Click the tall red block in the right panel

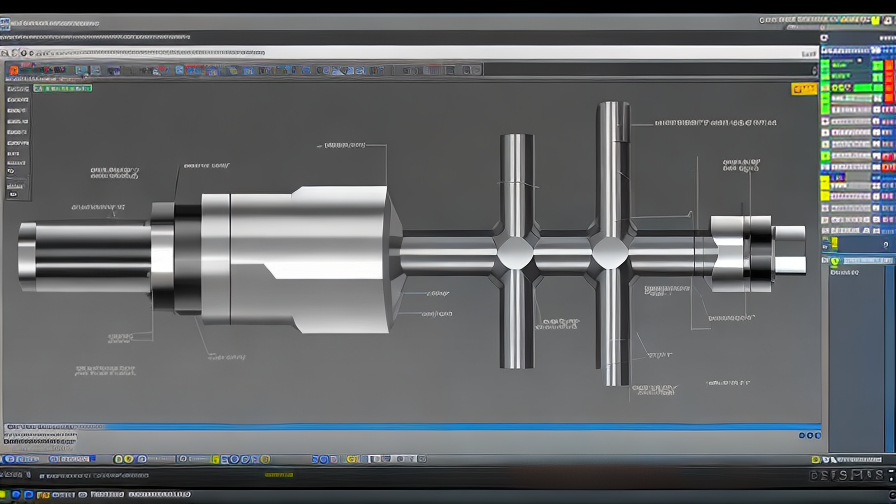click(x=889, y=82)
